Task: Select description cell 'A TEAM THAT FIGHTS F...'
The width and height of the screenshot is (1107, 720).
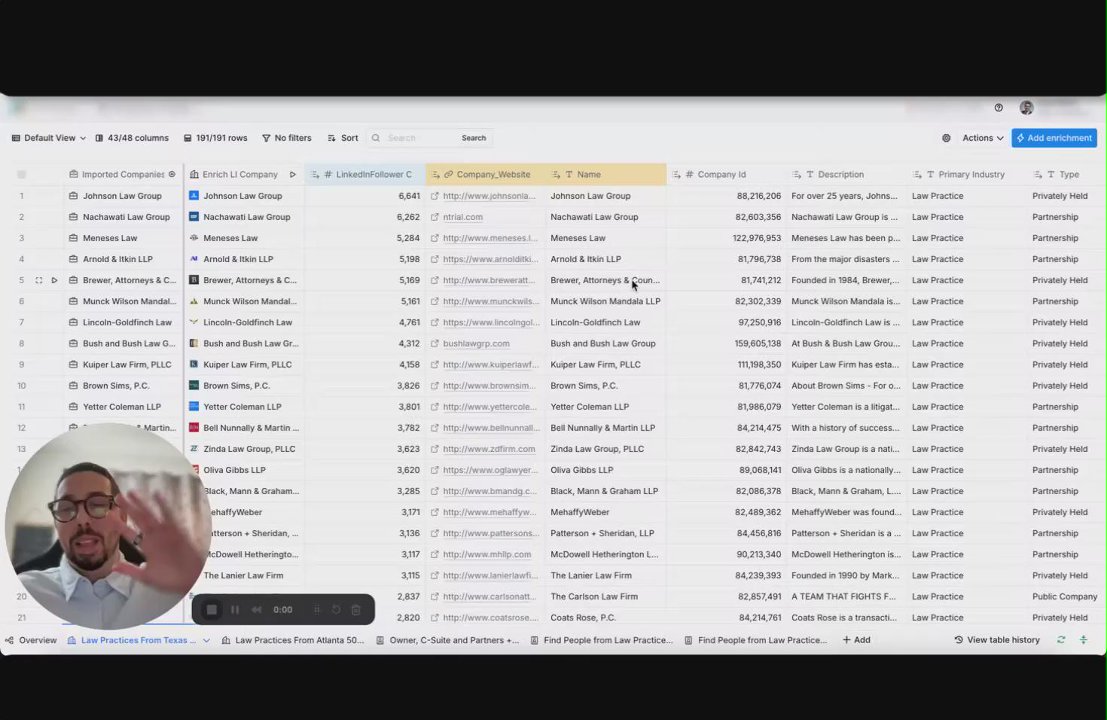Action: 846,596
